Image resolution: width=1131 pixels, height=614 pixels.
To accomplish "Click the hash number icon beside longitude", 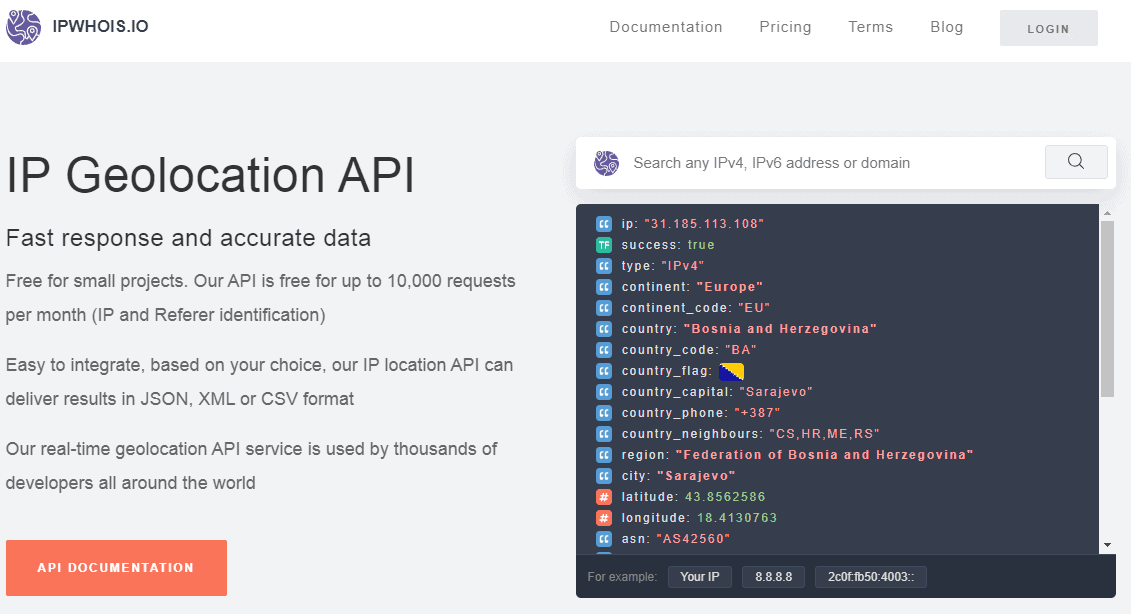I will click(x=604, y=517).
